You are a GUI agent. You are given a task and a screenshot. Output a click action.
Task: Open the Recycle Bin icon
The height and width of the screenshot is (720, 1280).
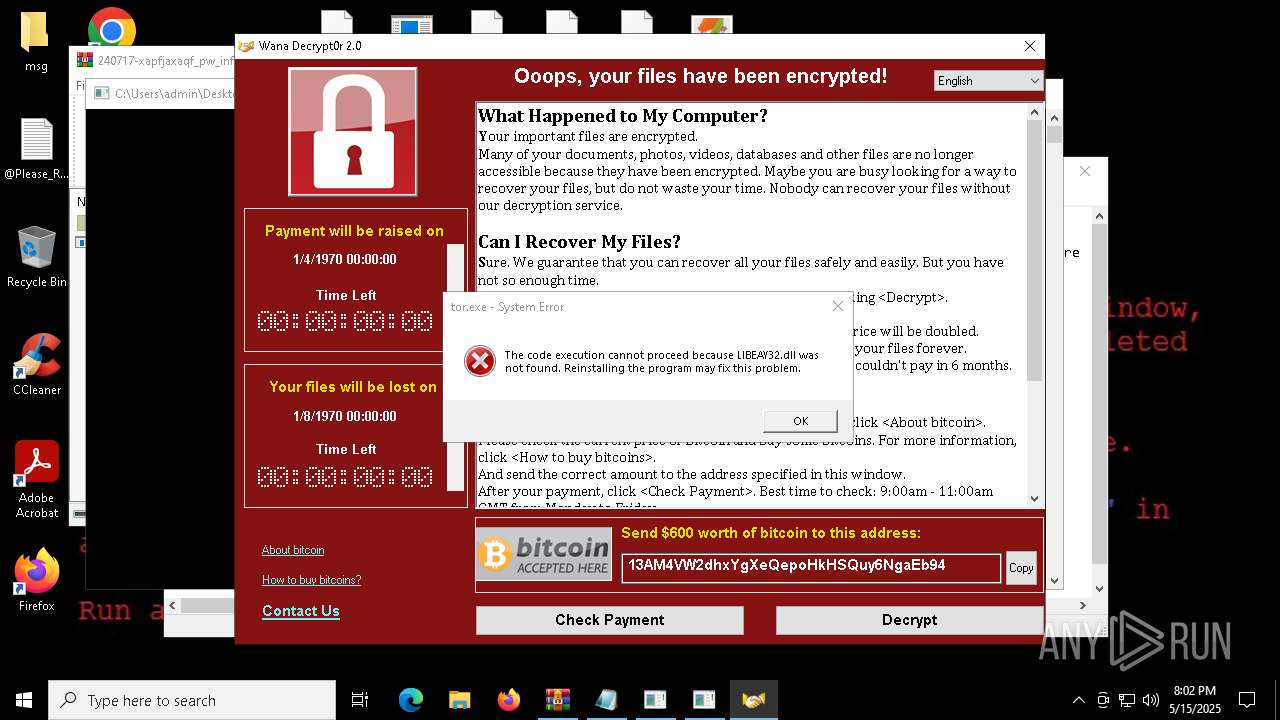36,257
